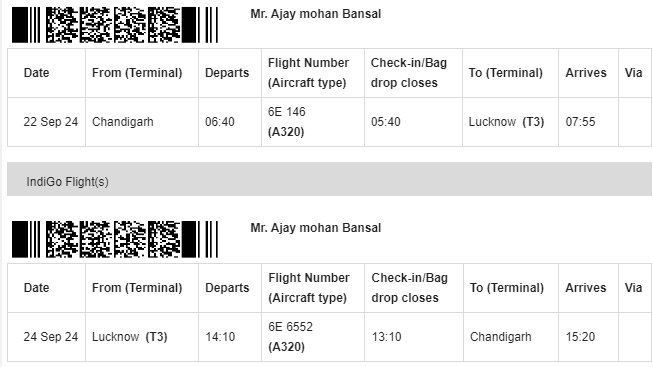This screenshot has height=367, width=653.
Task: Click check-in closing time 13:10
Action: 386,337
